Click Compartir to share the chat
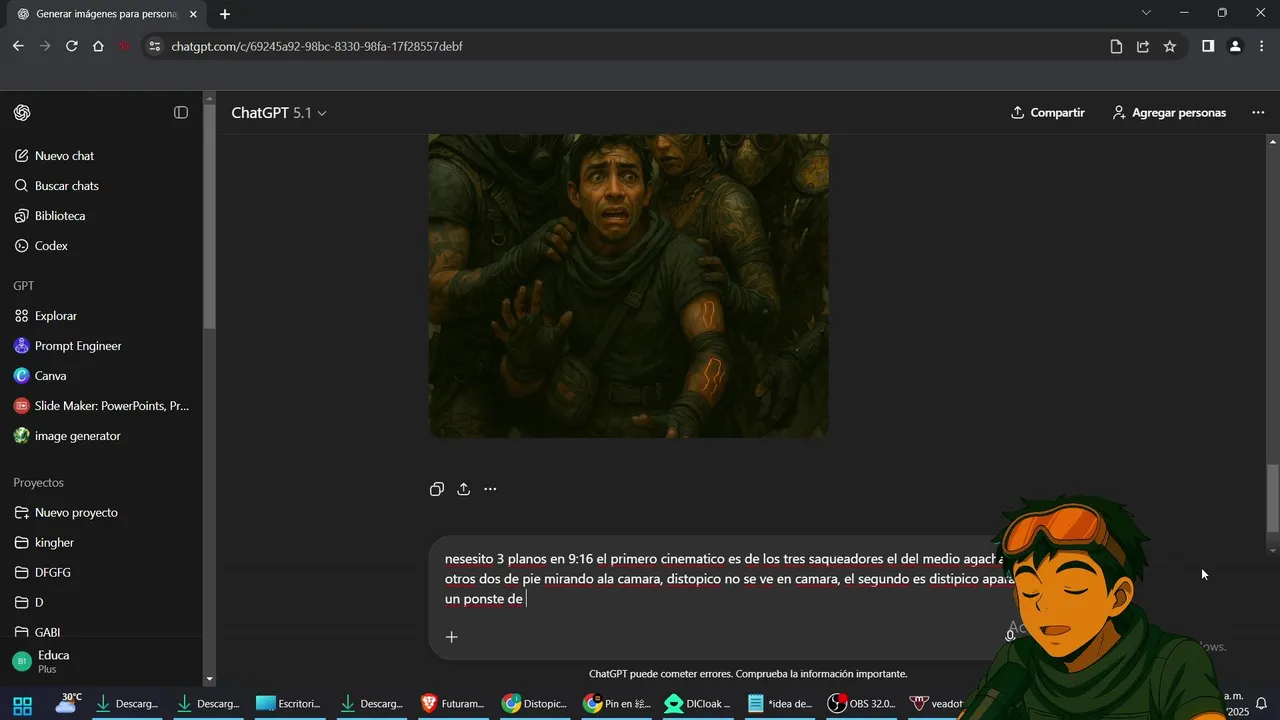 click(1048, 113)
